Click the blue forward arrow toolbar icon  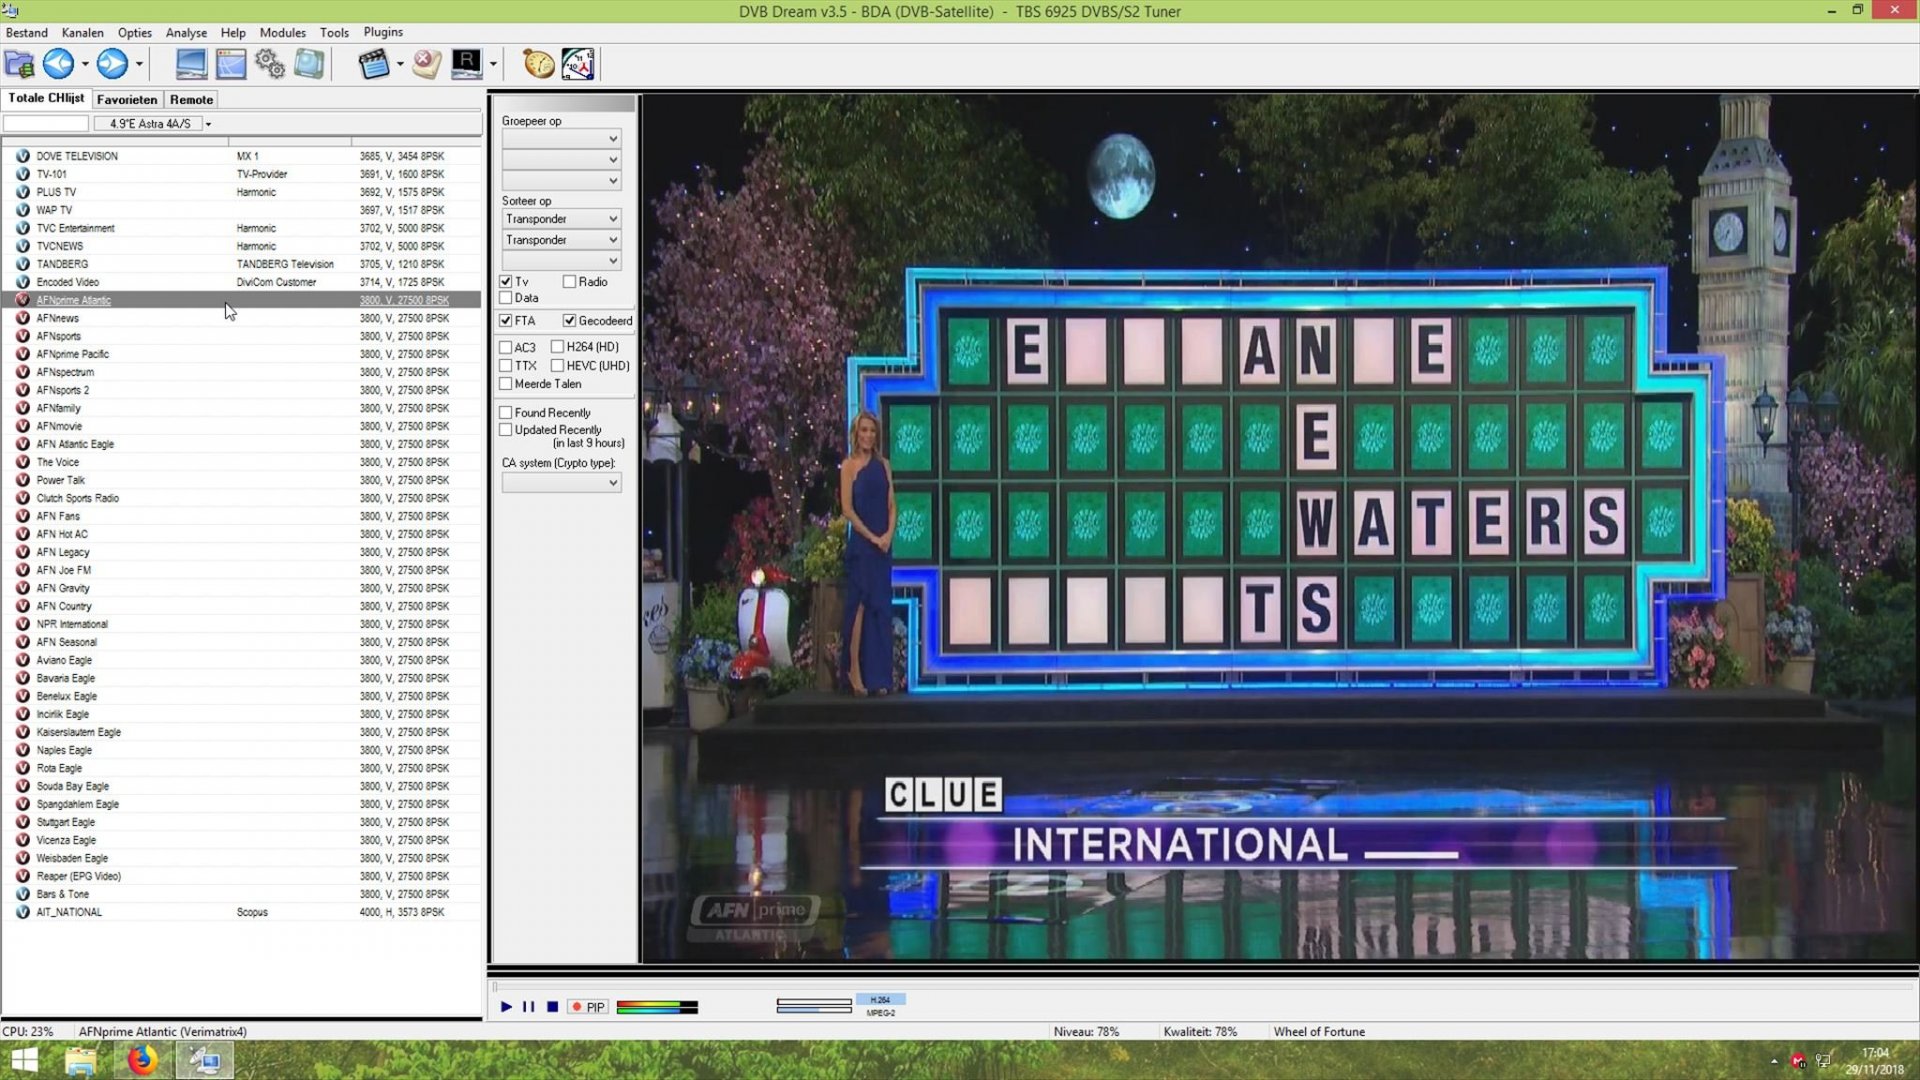coord(112,64)
